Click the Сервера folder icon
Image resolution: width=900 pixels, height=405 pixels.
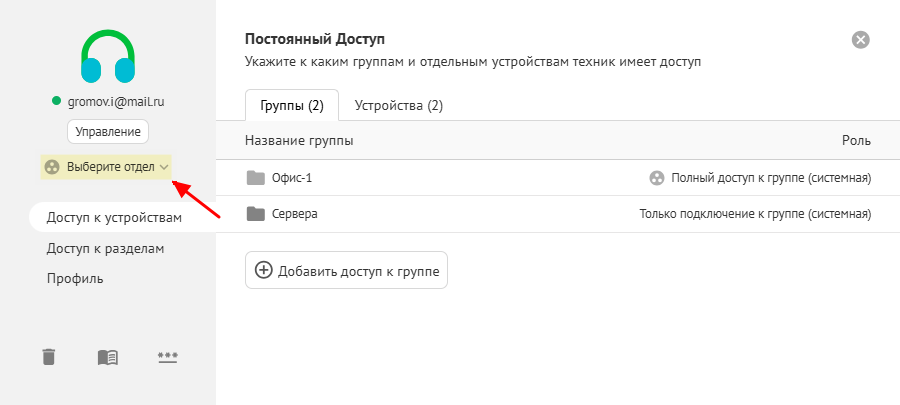pyautogui.click(x=255, y=214)
